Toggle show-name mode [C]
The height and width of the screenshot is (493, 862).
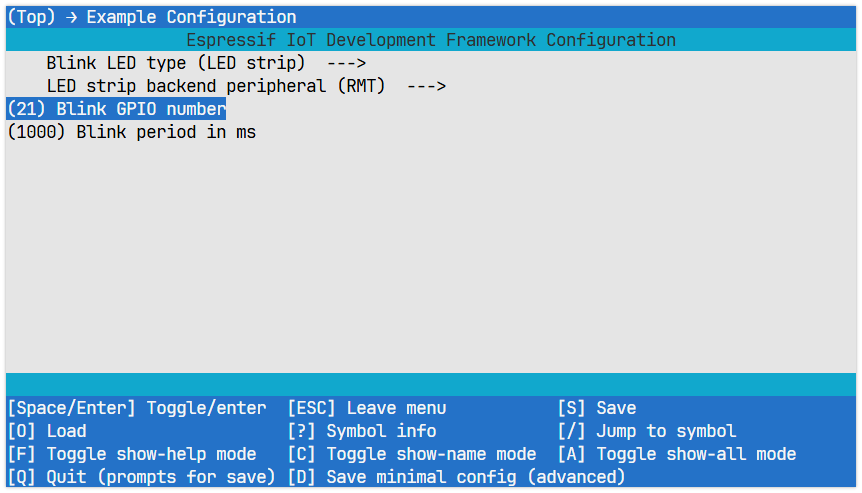point(411,454)
